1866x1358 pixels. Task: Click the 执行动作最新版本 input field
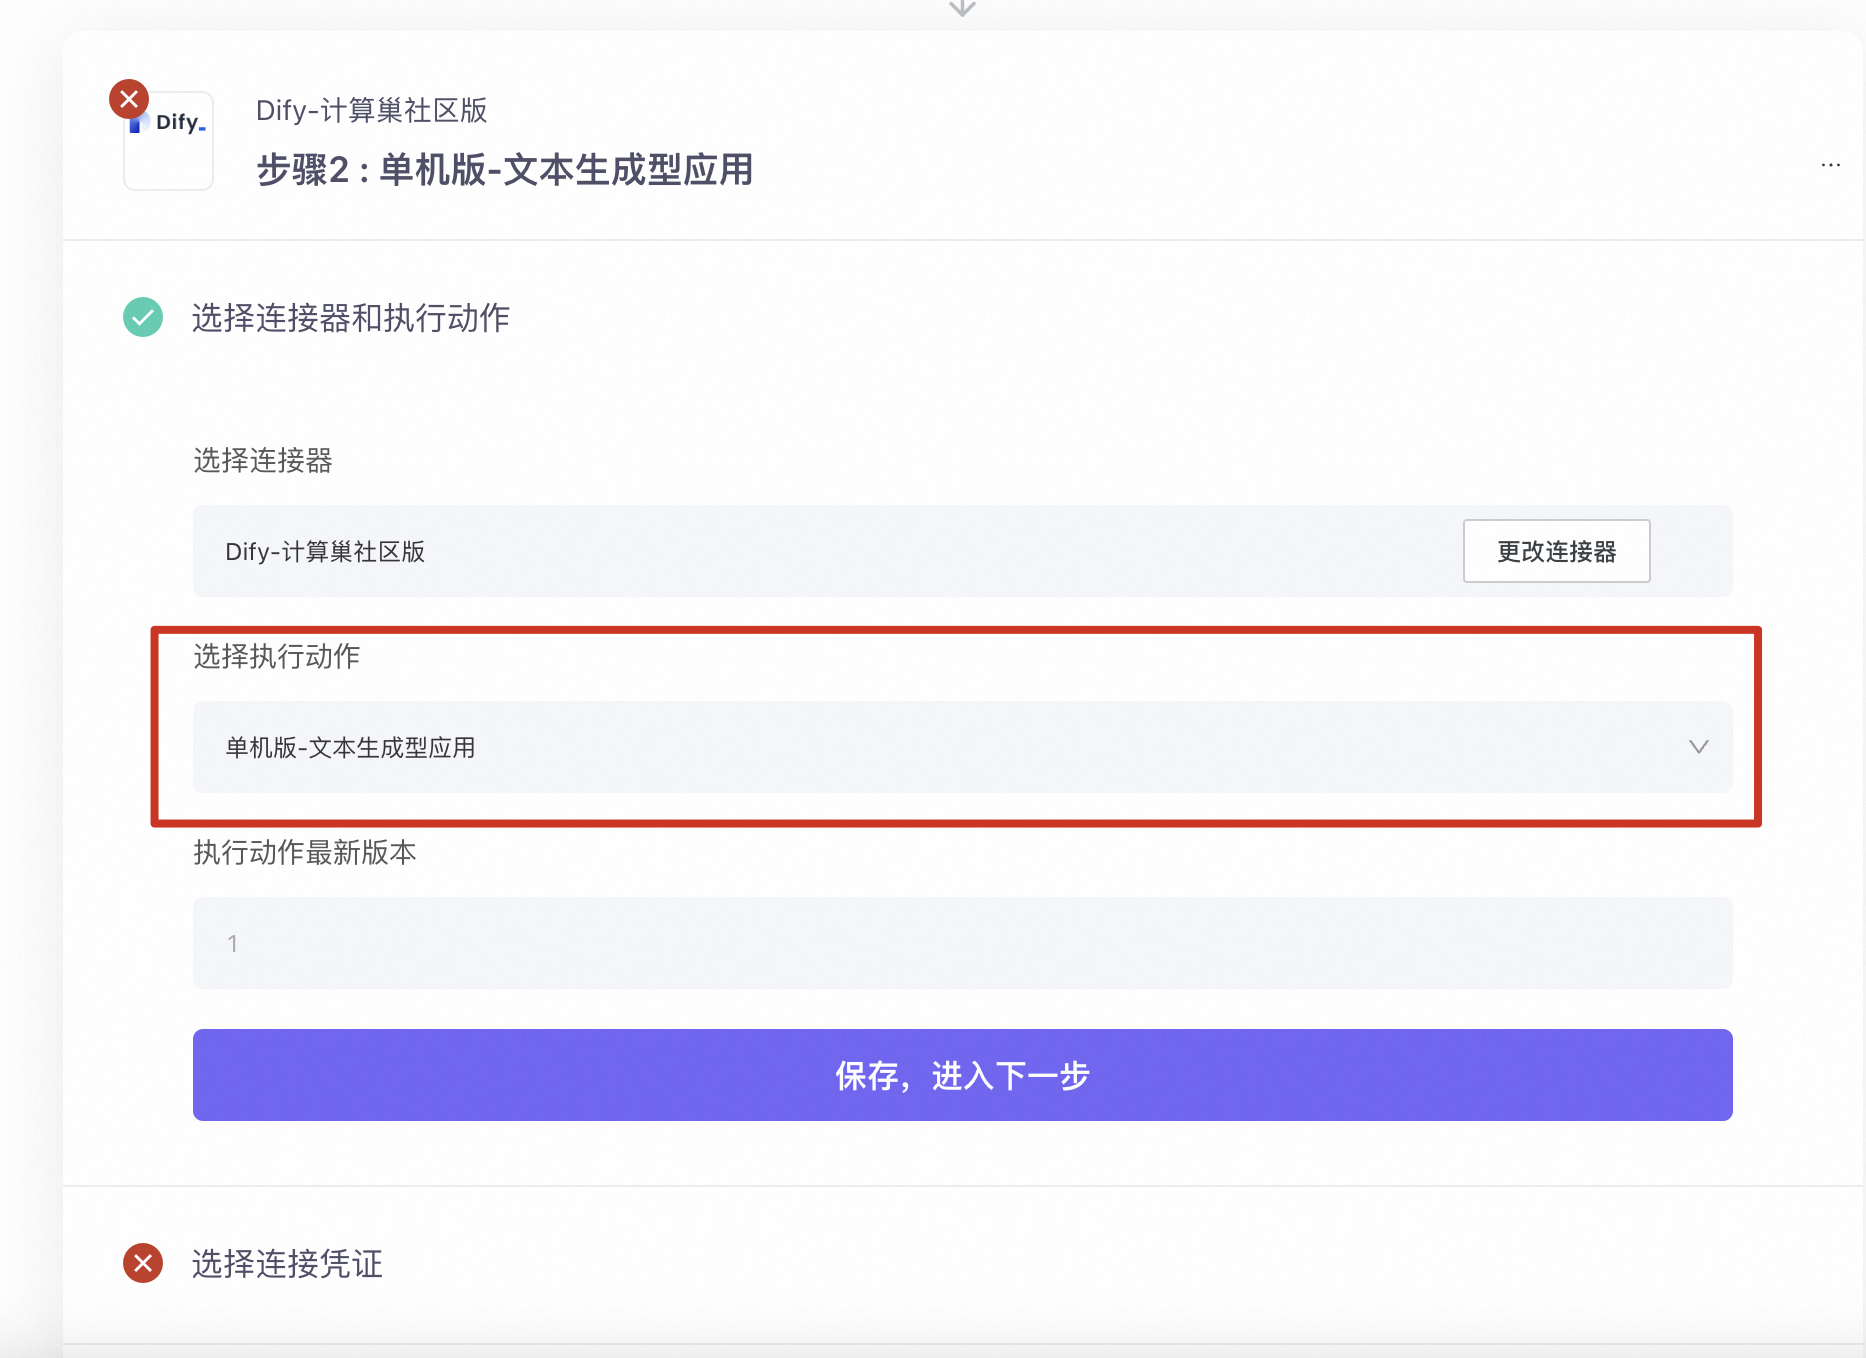pos(960,942)
